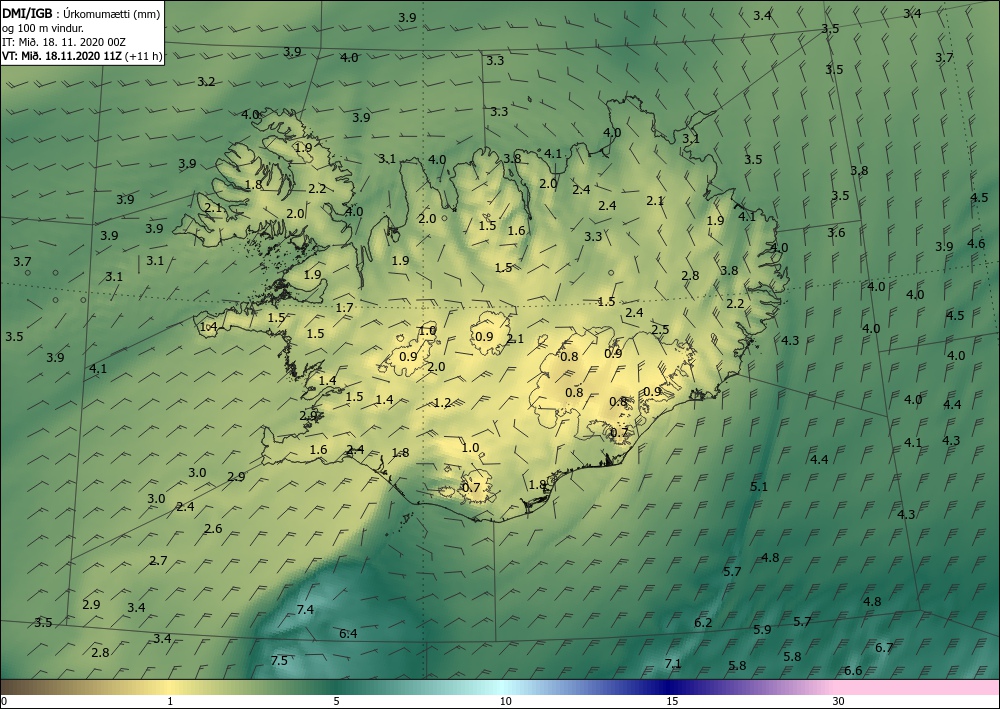This screenshot has width=1000, height=709.
Task: Click the "(+11 h)" forecast offset text
Action: (143, 56)
